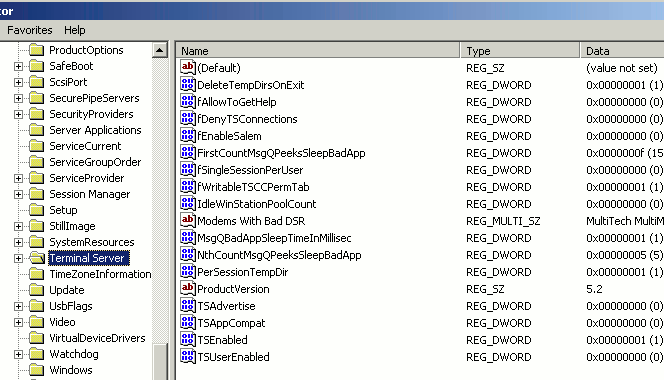Viewport: 664px width, 380px height.
Task: Expand the SystemResources key
Action: click(18, 242)
